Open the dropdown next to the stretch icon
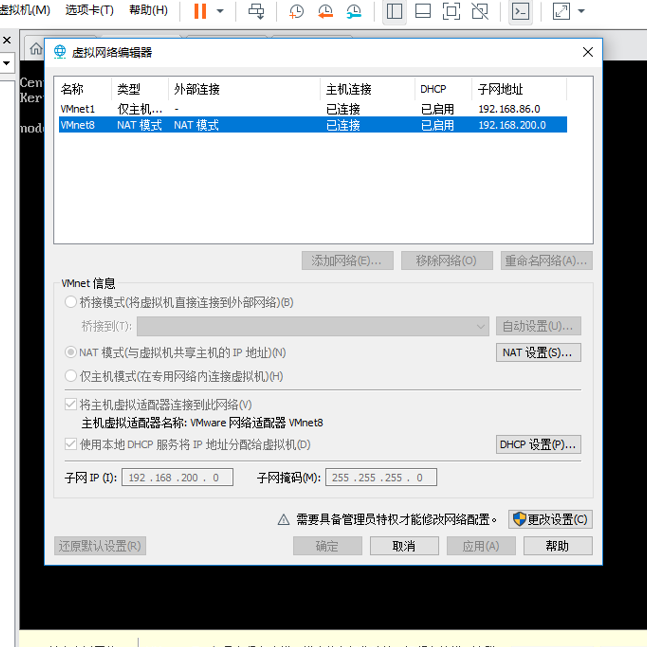647x647 pixels. 581,11
